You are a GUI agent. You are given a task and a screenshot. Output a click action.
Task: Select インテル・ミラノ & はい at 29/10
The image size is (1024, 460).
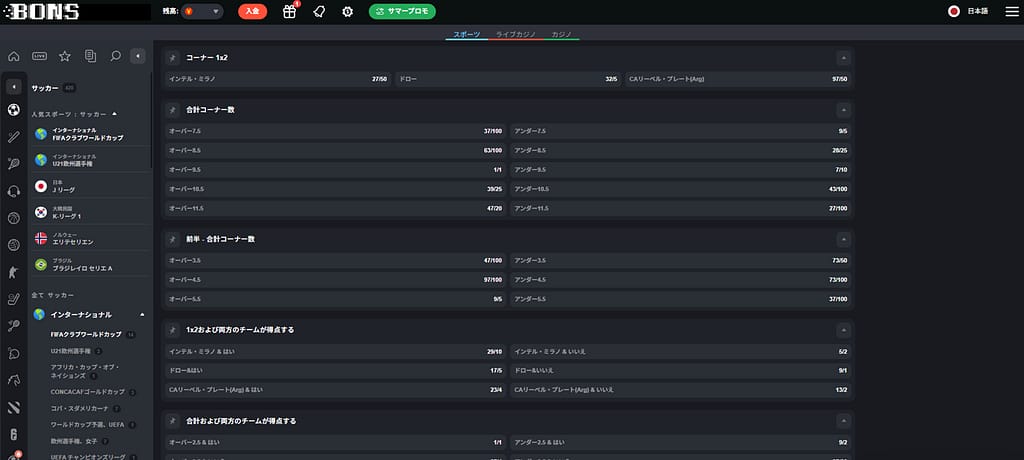click(336, 352)
